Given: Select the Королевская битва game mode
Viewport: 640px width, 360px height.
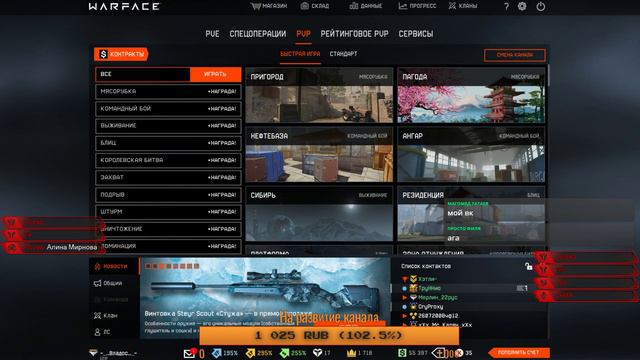Looking at the screenshot, I should click(x=168, y=160).
